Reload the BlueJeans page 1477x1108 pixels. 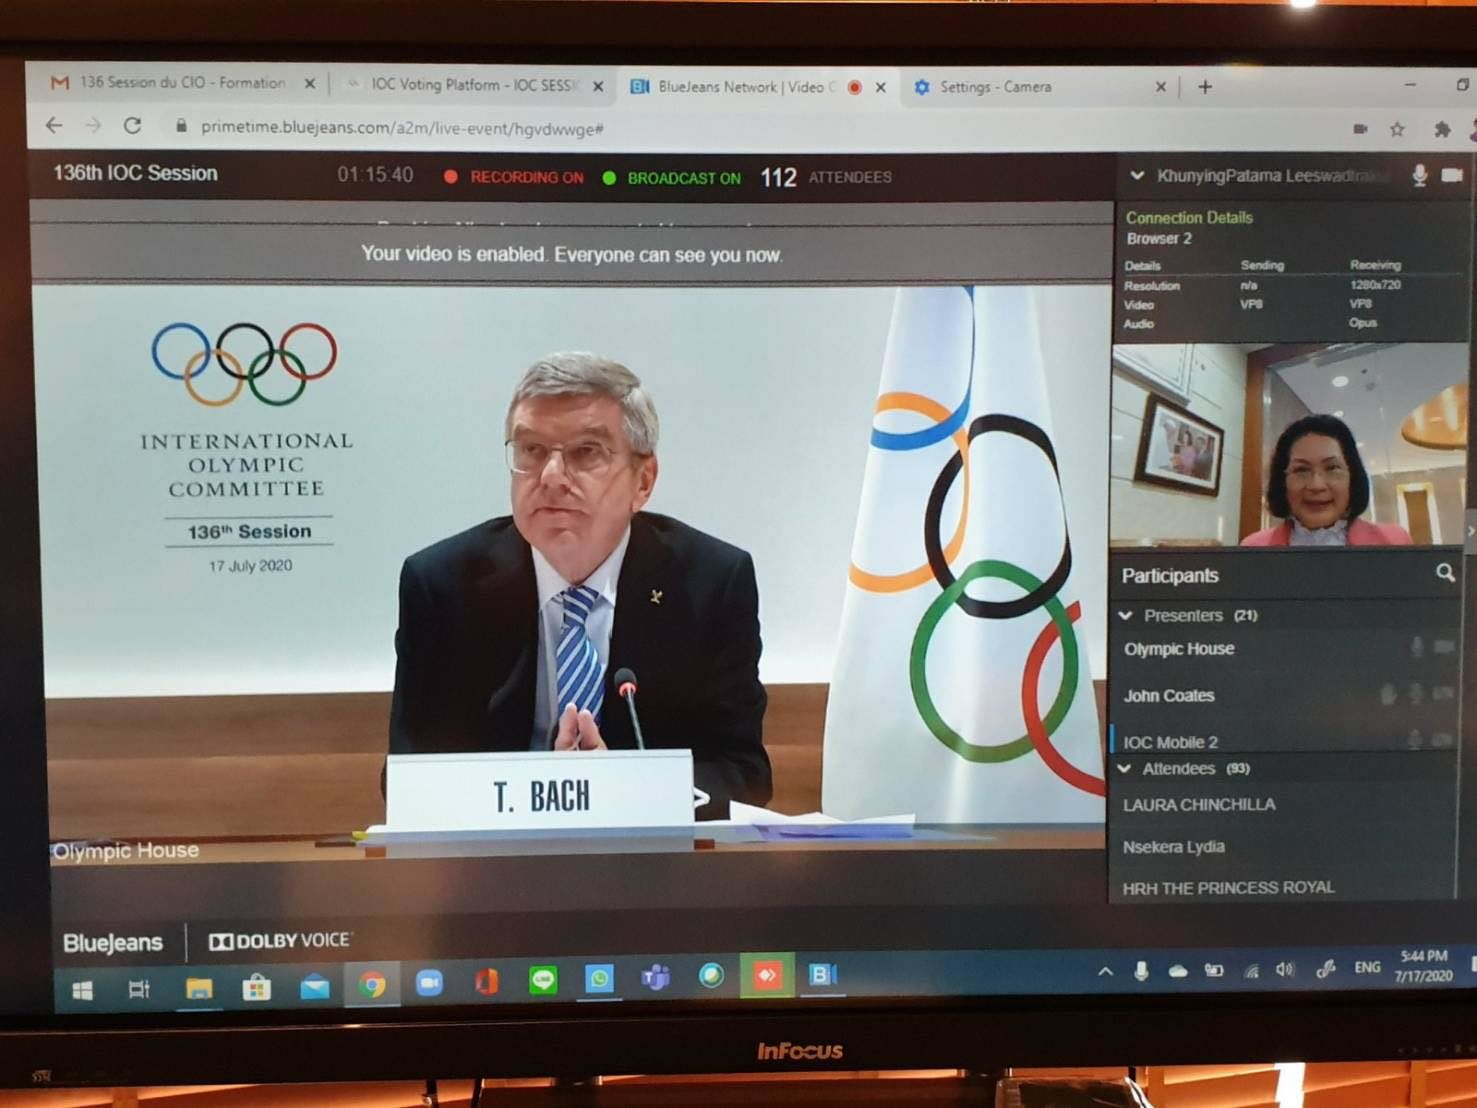pos(132,126)
